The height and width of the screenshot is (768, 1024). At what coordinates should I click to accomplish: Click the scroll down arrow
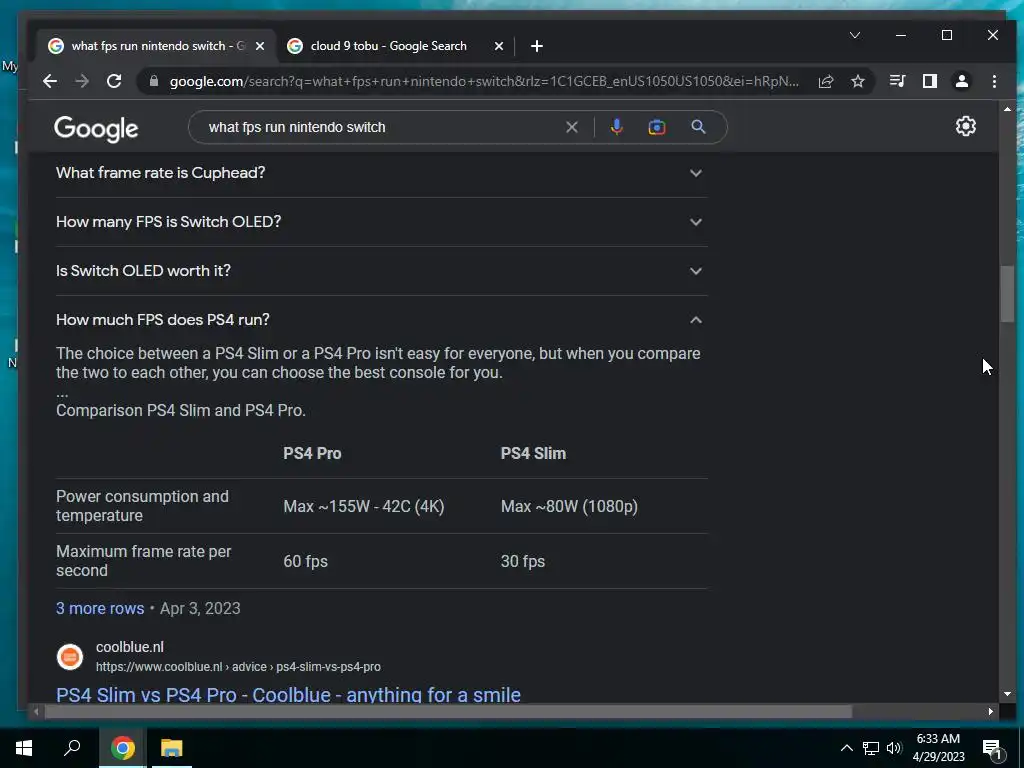coord(1007,694)
